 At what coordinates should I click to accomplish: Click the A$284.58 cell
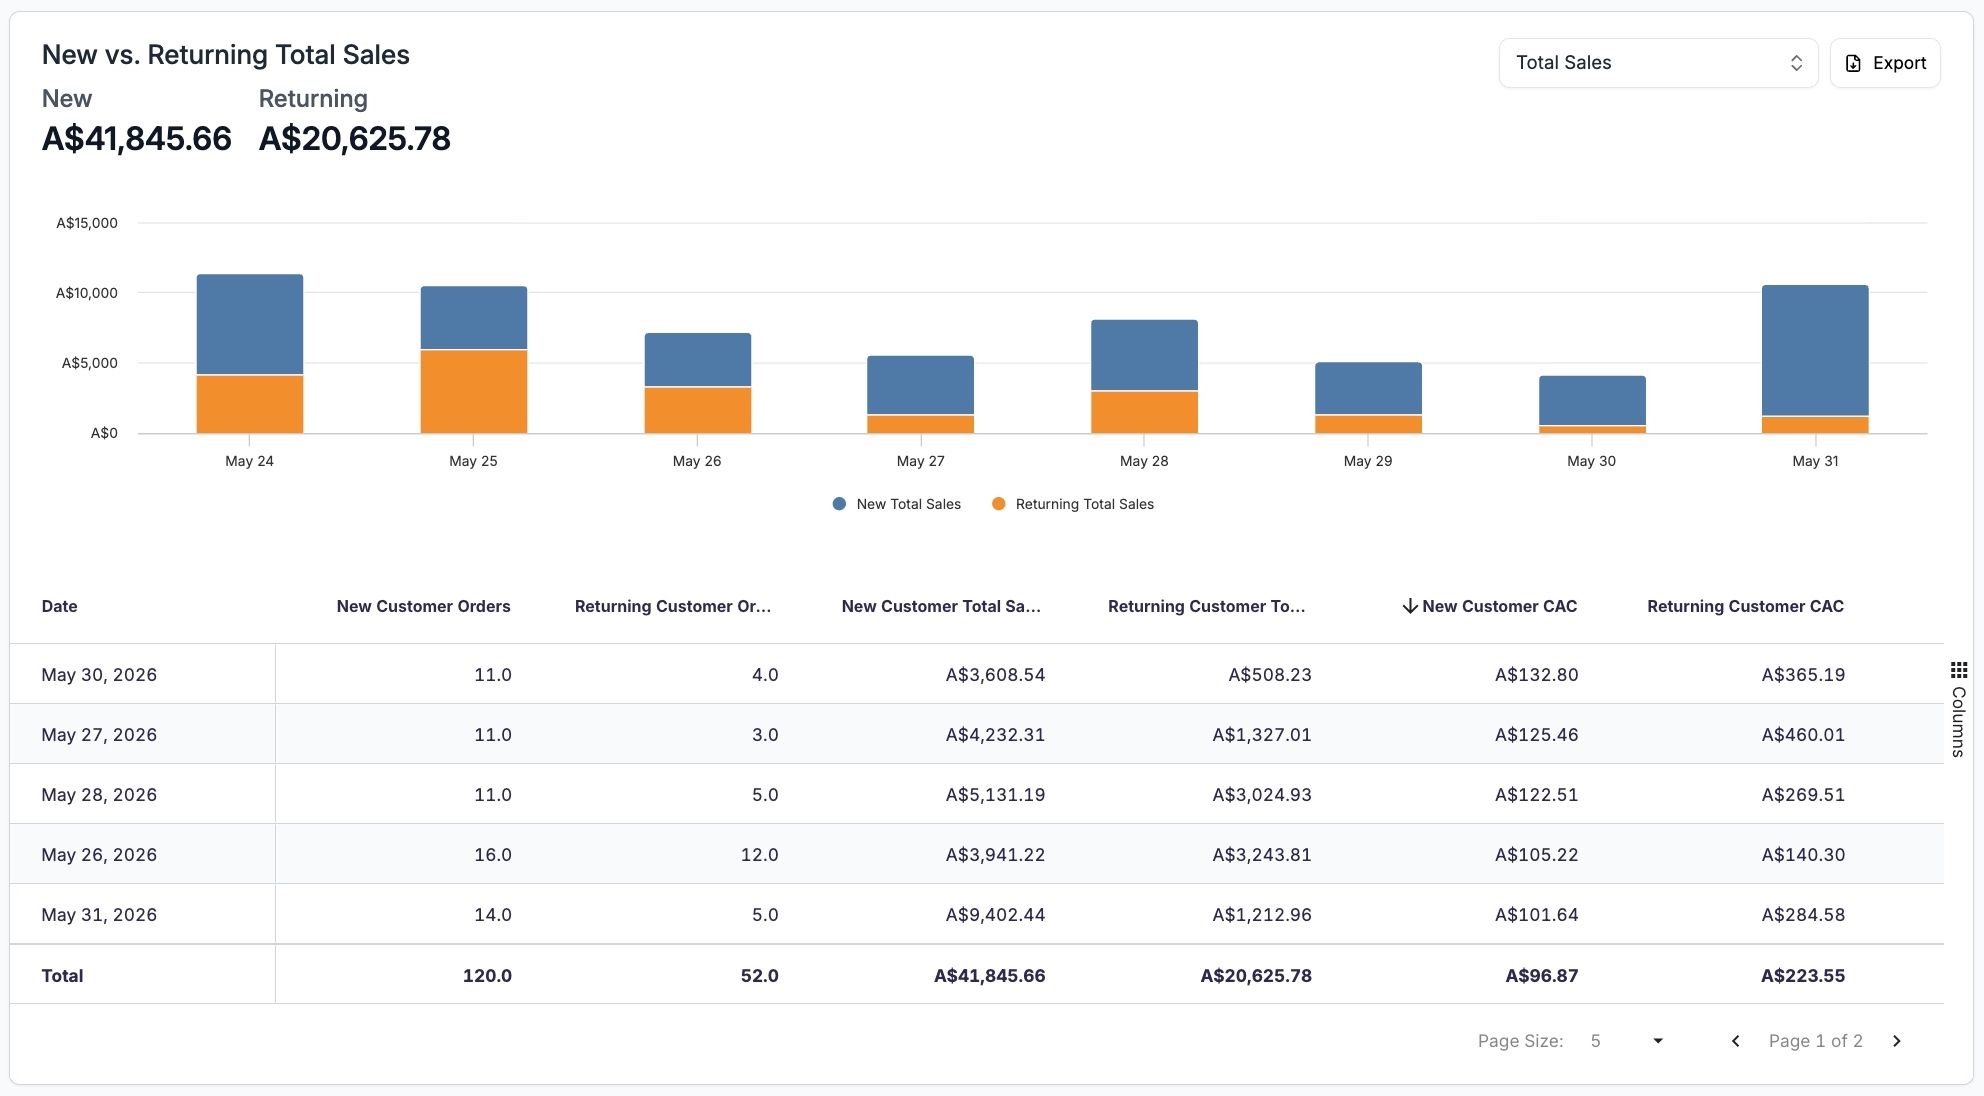coord(1803,915)
